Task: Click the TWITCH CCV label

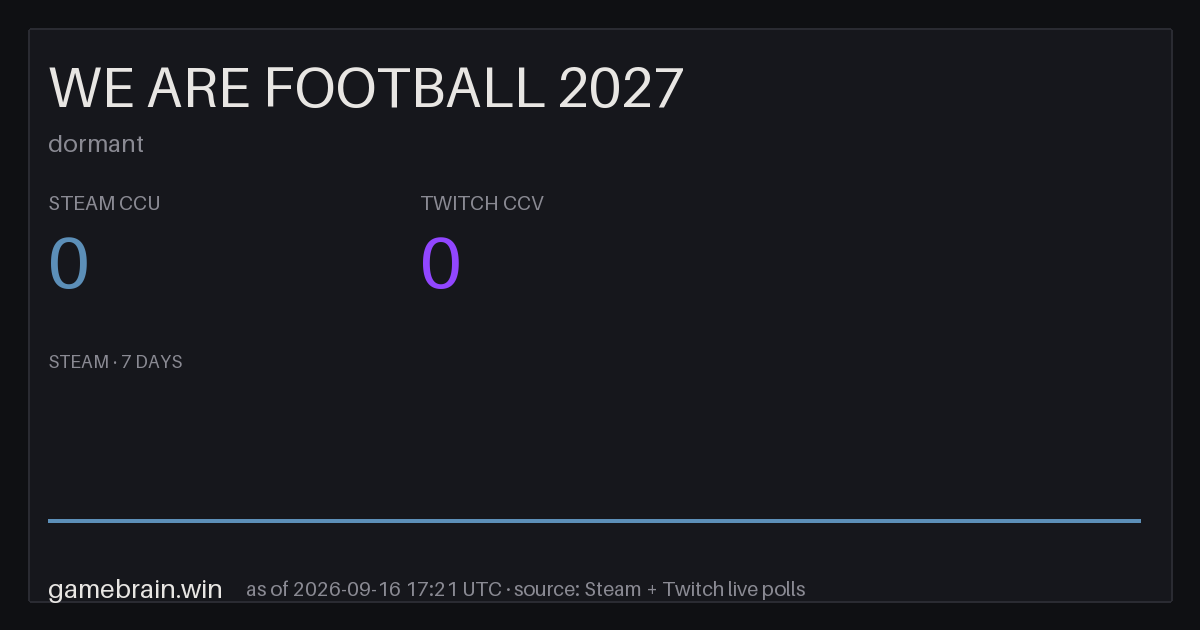Action: point(482,203)
